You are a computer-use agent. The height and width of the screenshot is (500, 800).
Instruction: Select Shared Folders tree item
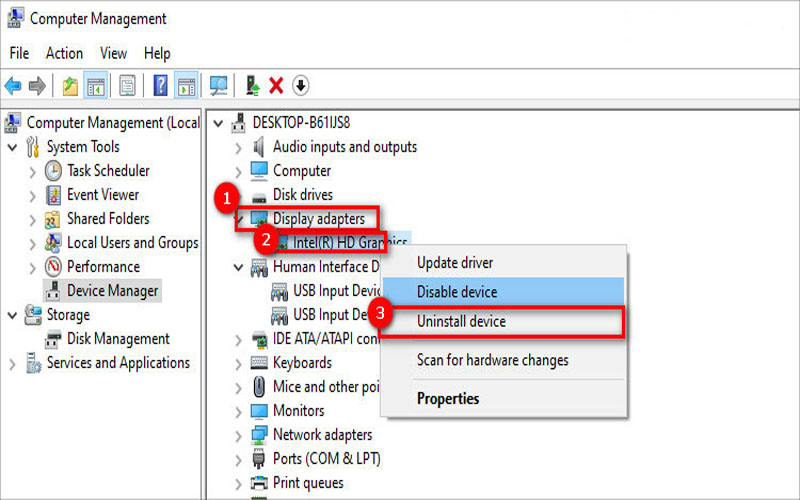[108, 219]
